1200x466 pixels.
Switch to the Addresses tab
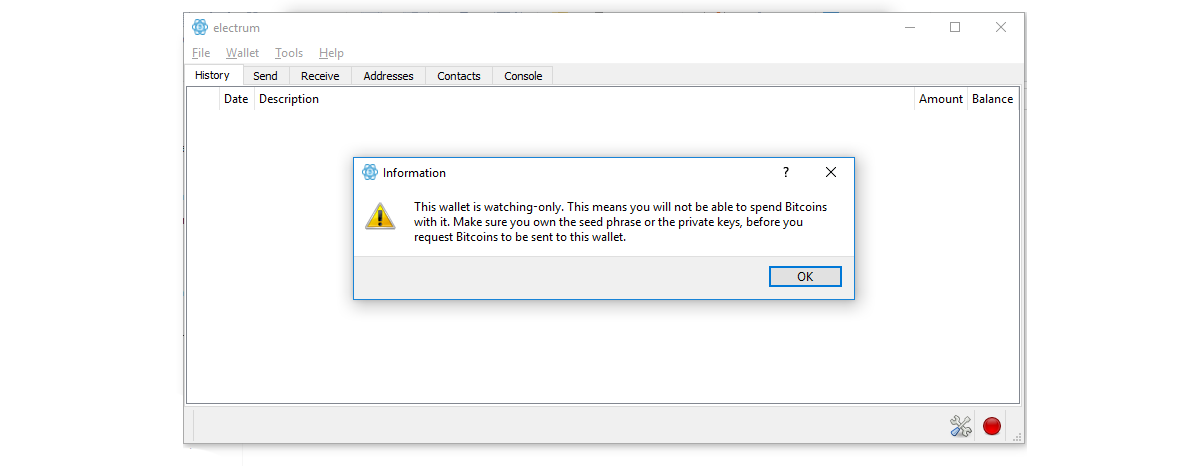point(388,76)
